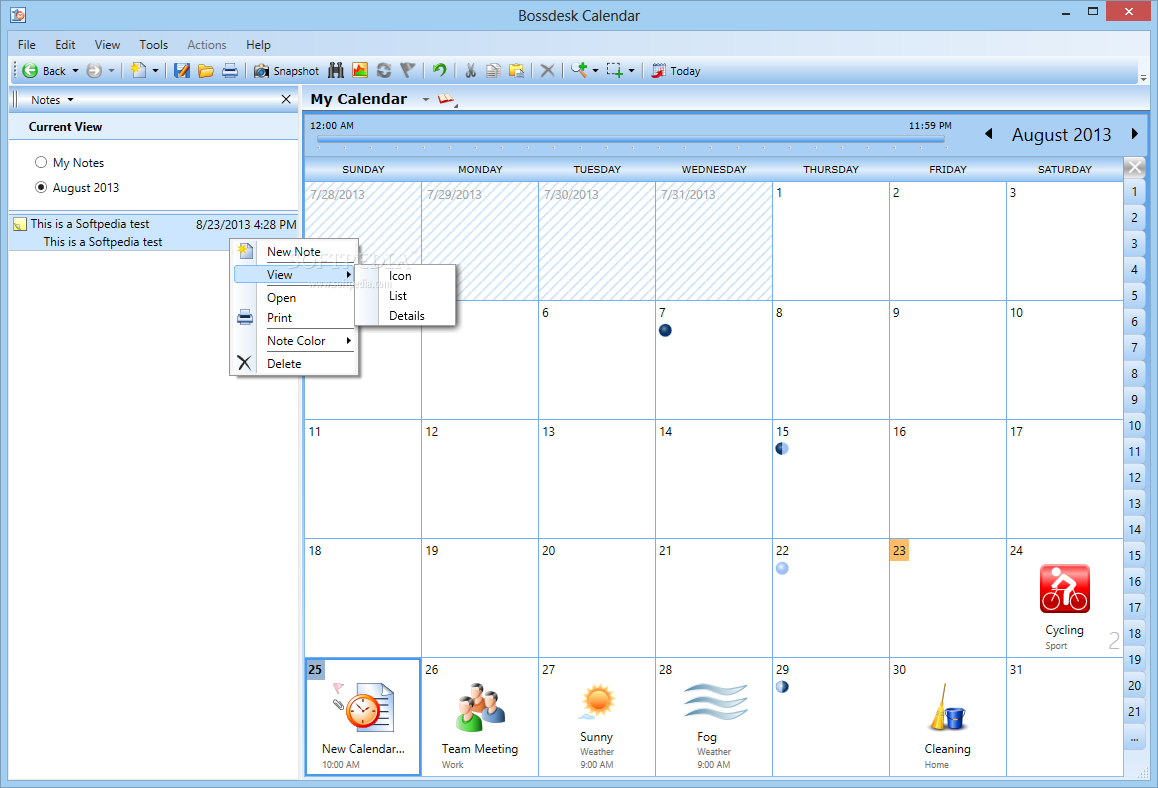Click the sticky note icon in notes list
The width and height of the screenshot is (1158, 788).
pos(20,224)
